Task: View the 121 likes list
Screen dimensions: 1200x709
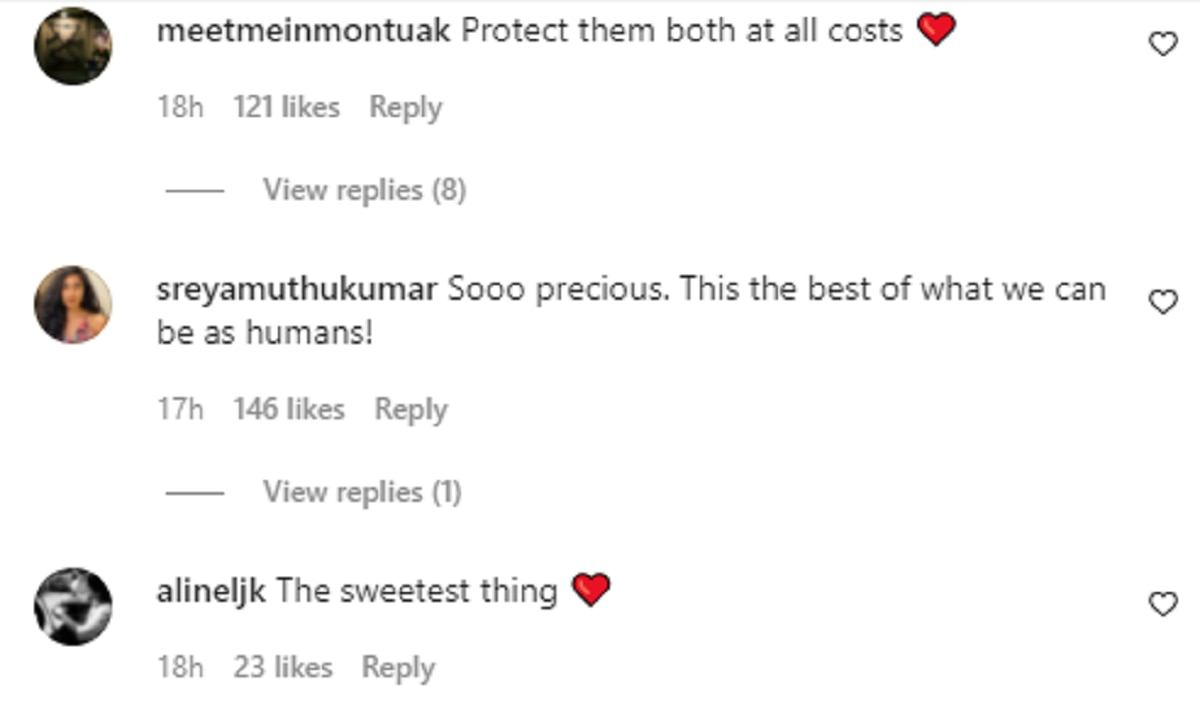Action: point(286,107)
